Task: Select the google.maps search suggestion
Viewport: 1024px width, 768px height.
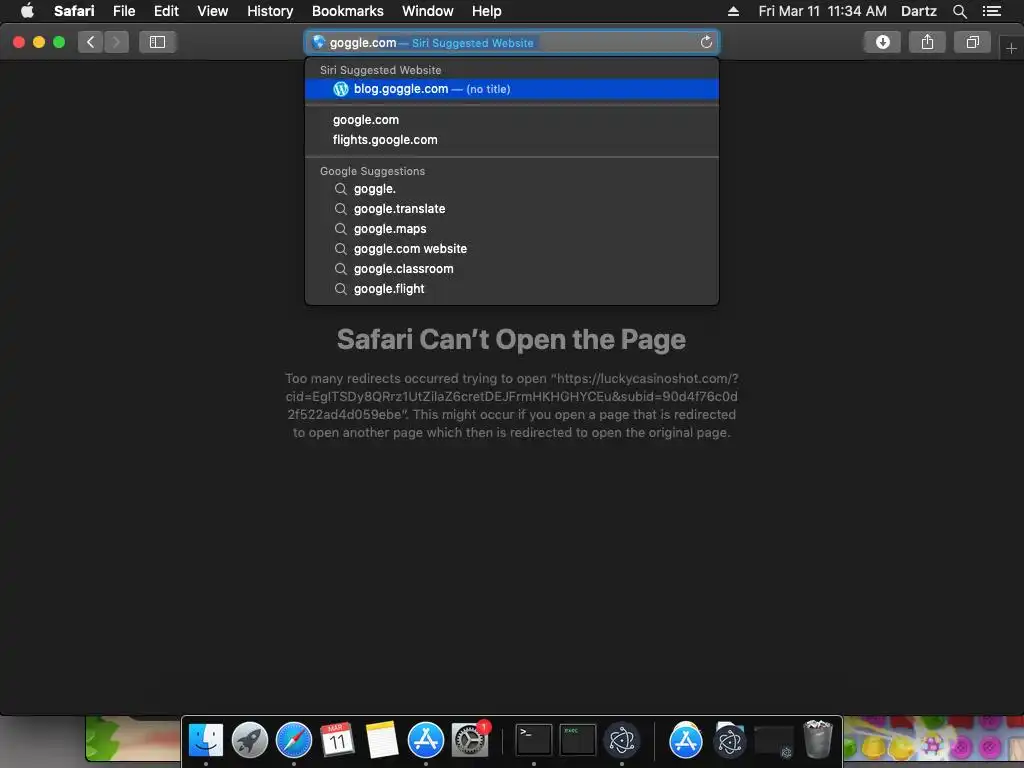Action: pos(512,229)
